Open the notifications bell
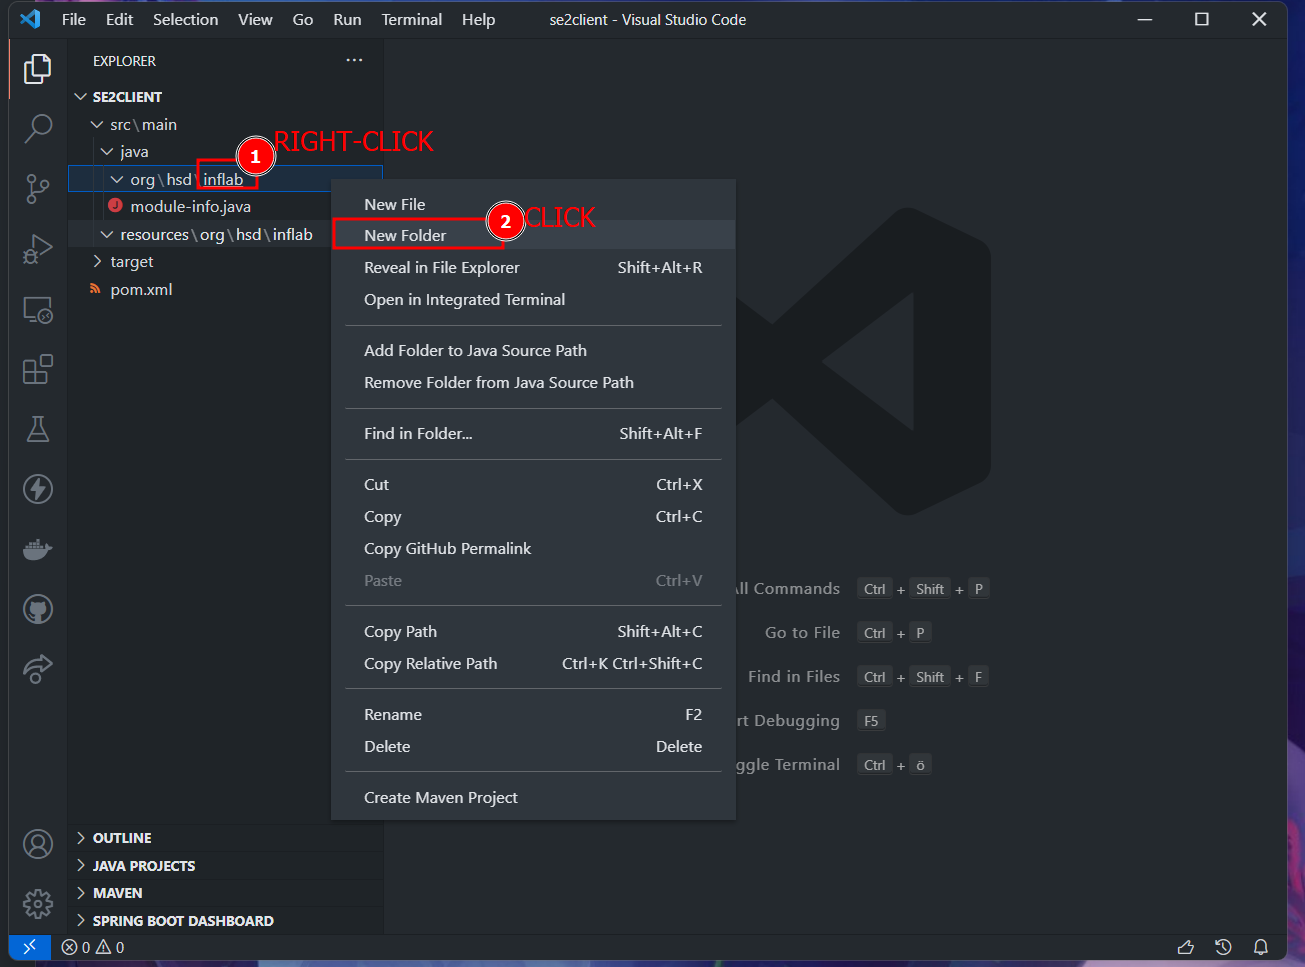This screenshot has height=967, width=1305. (x=1261, y=947)
